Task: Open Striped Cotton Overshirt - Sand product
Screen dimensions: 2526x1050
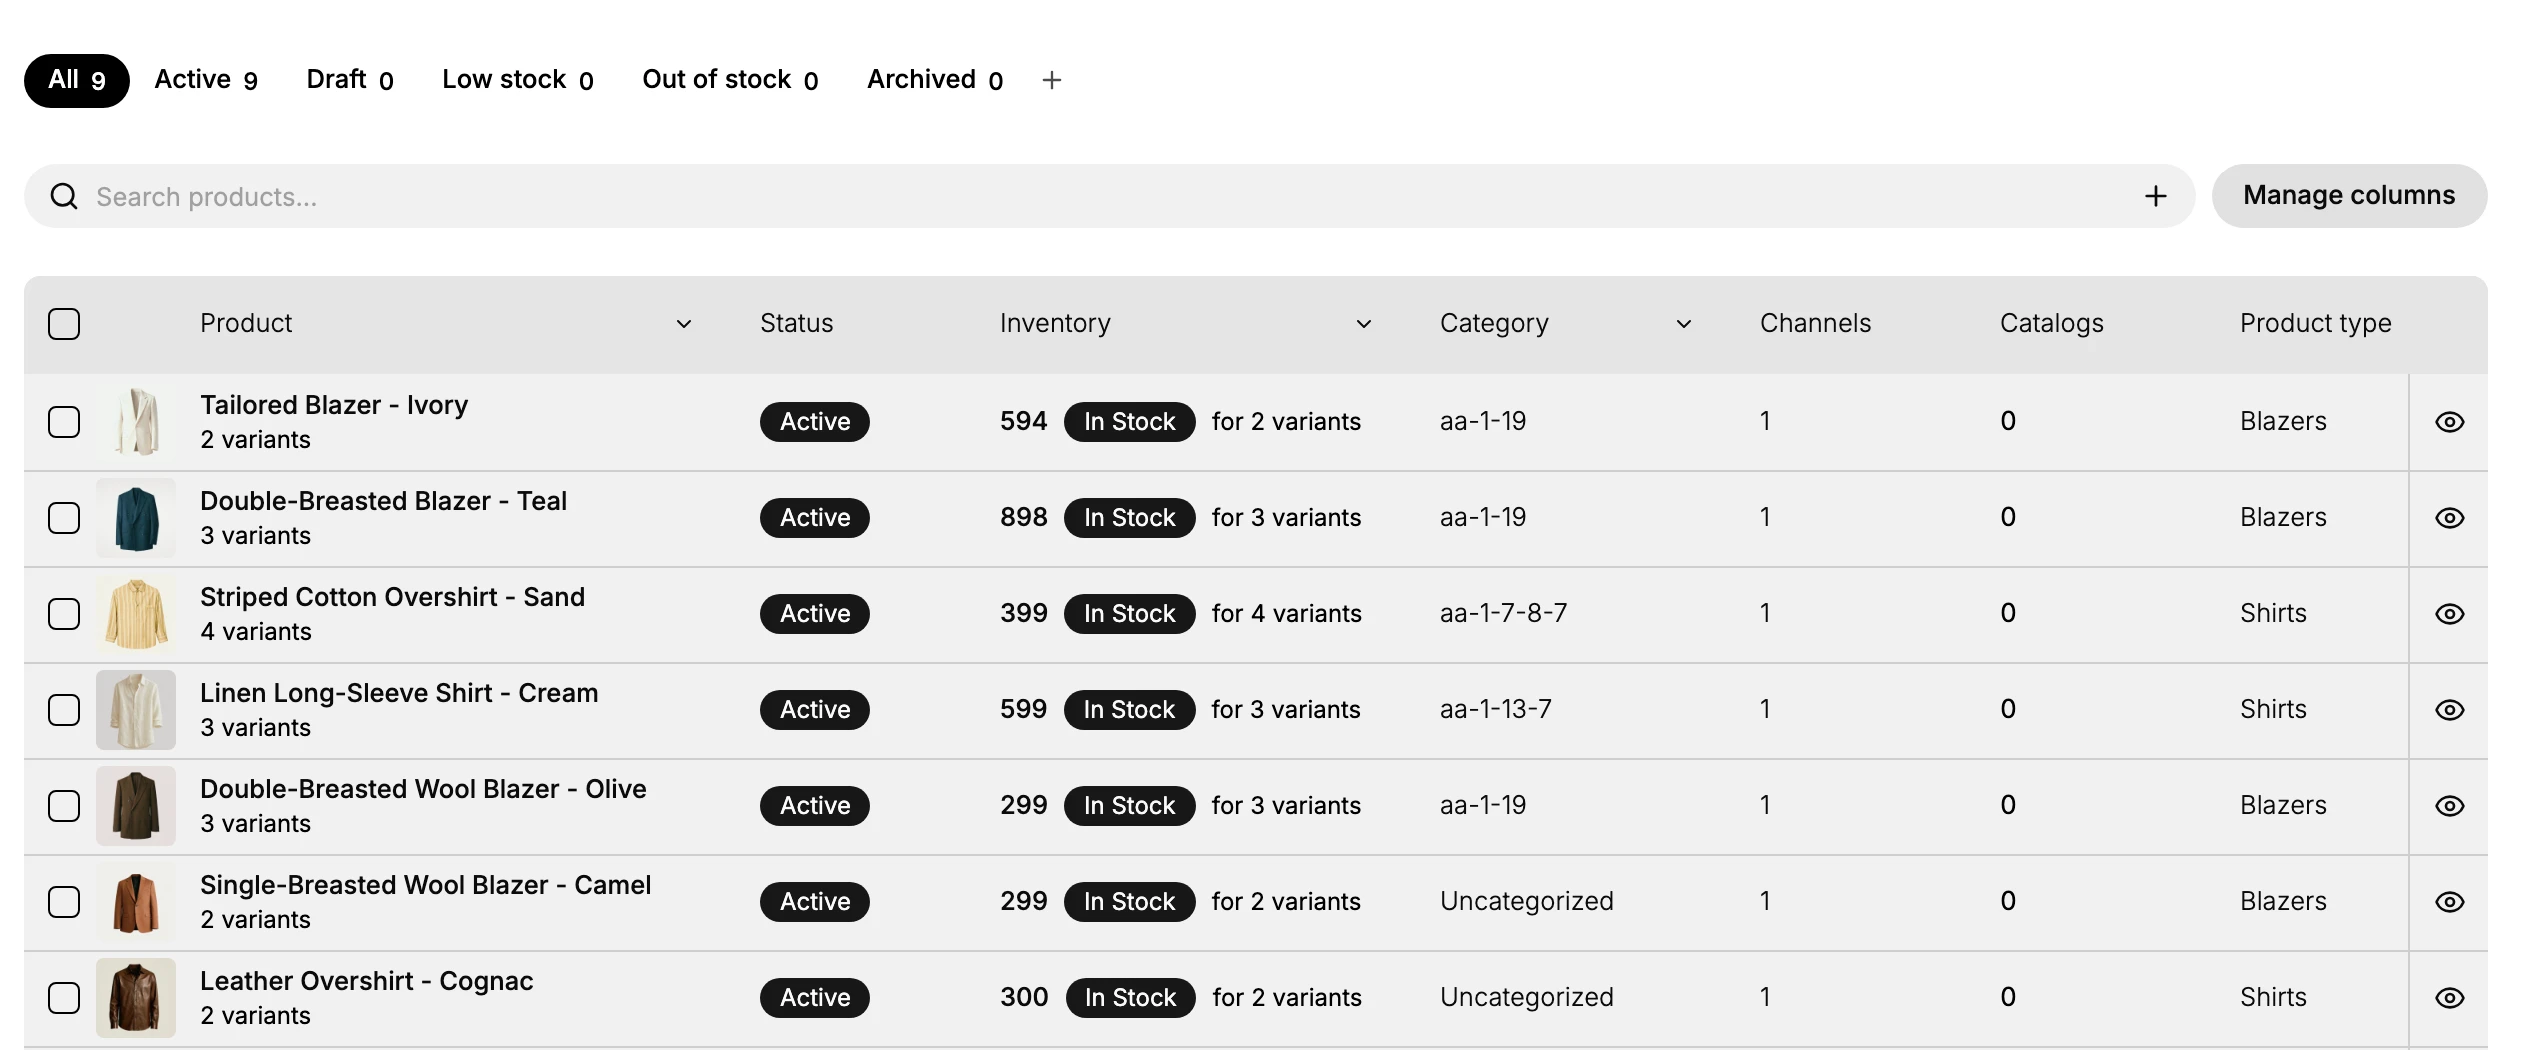Action: 392,597
